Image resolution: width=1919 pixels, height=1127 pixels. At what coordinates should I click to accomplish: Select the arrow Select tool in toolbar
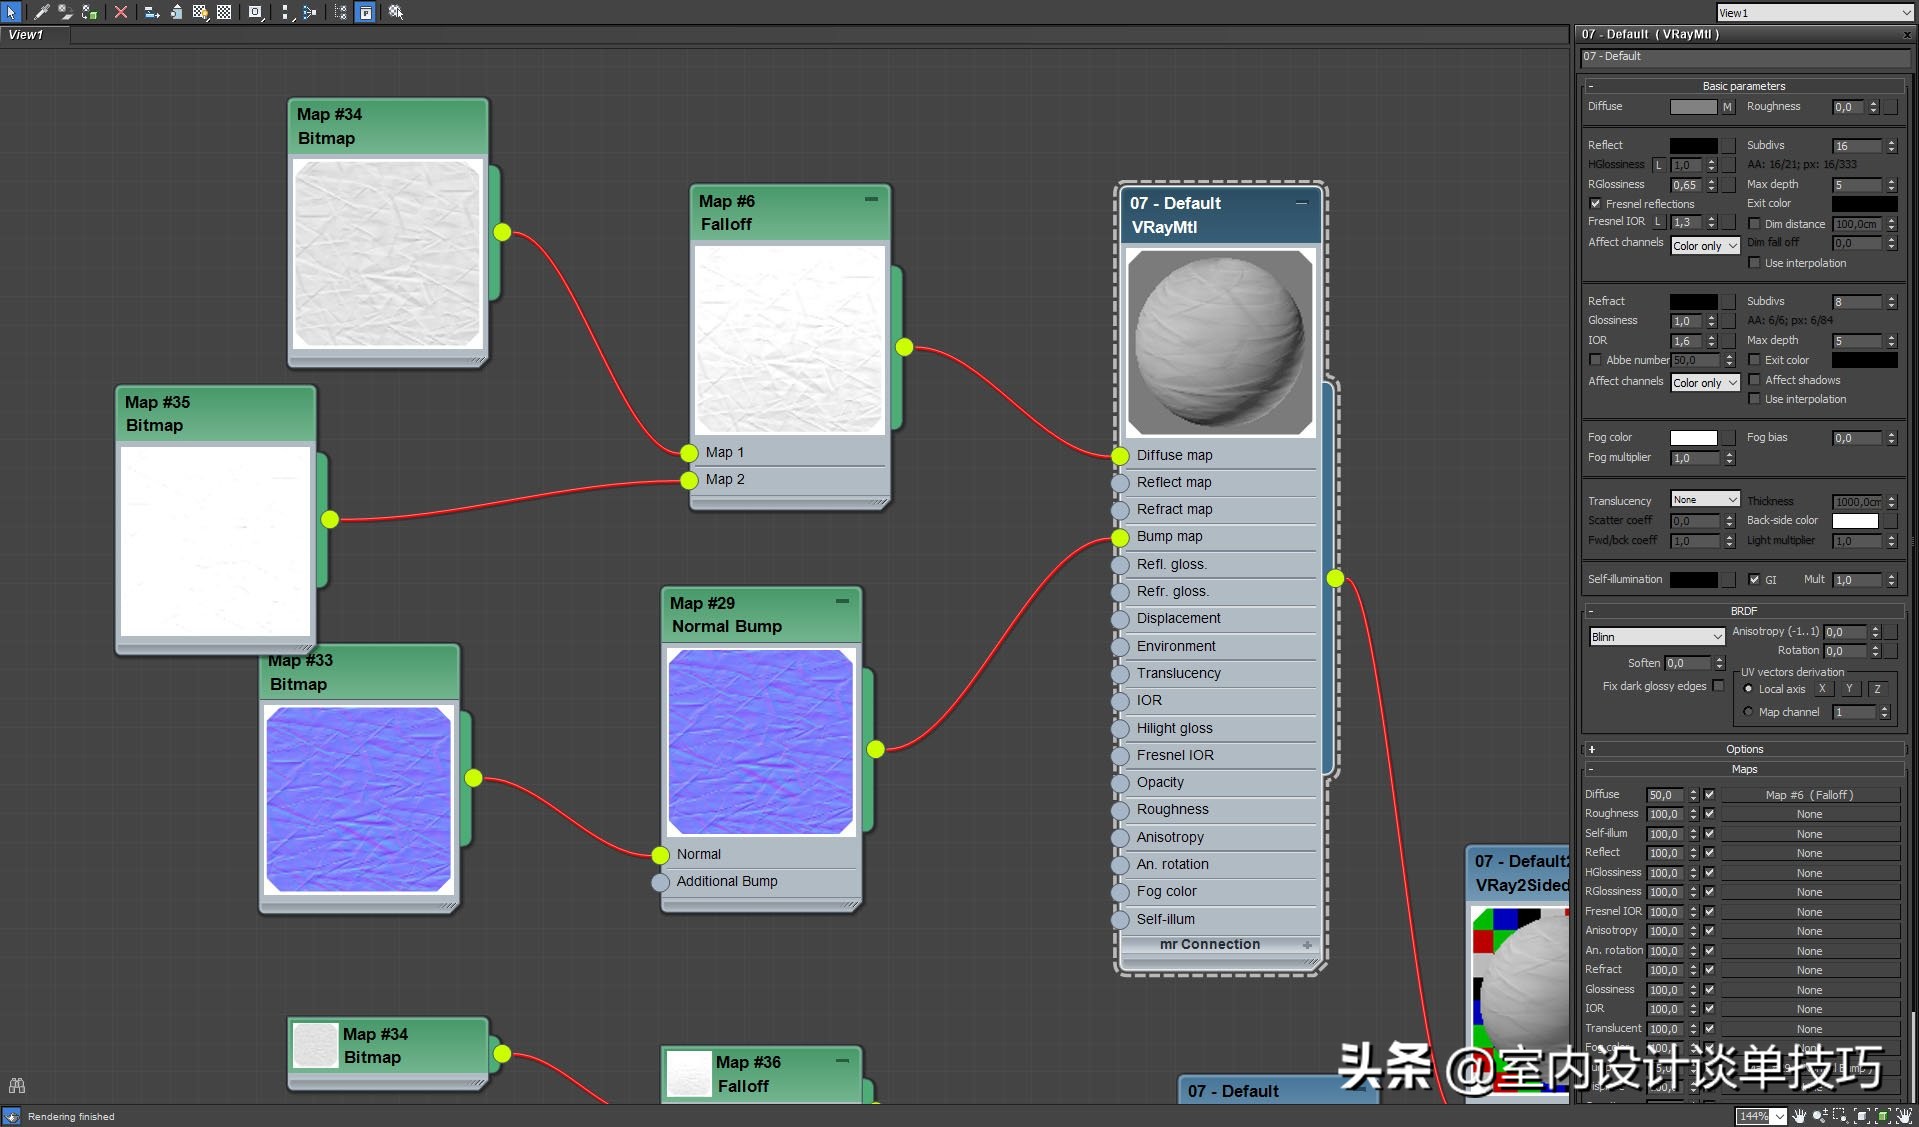point(11,12)
